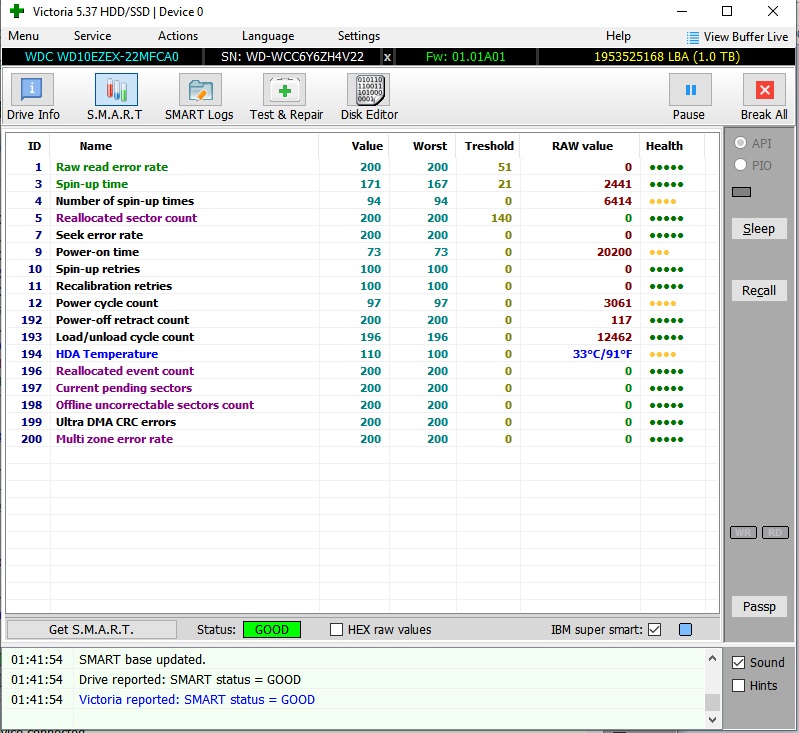
Task: Click the Get S.M.A.R.T. button
Action: 92,630
